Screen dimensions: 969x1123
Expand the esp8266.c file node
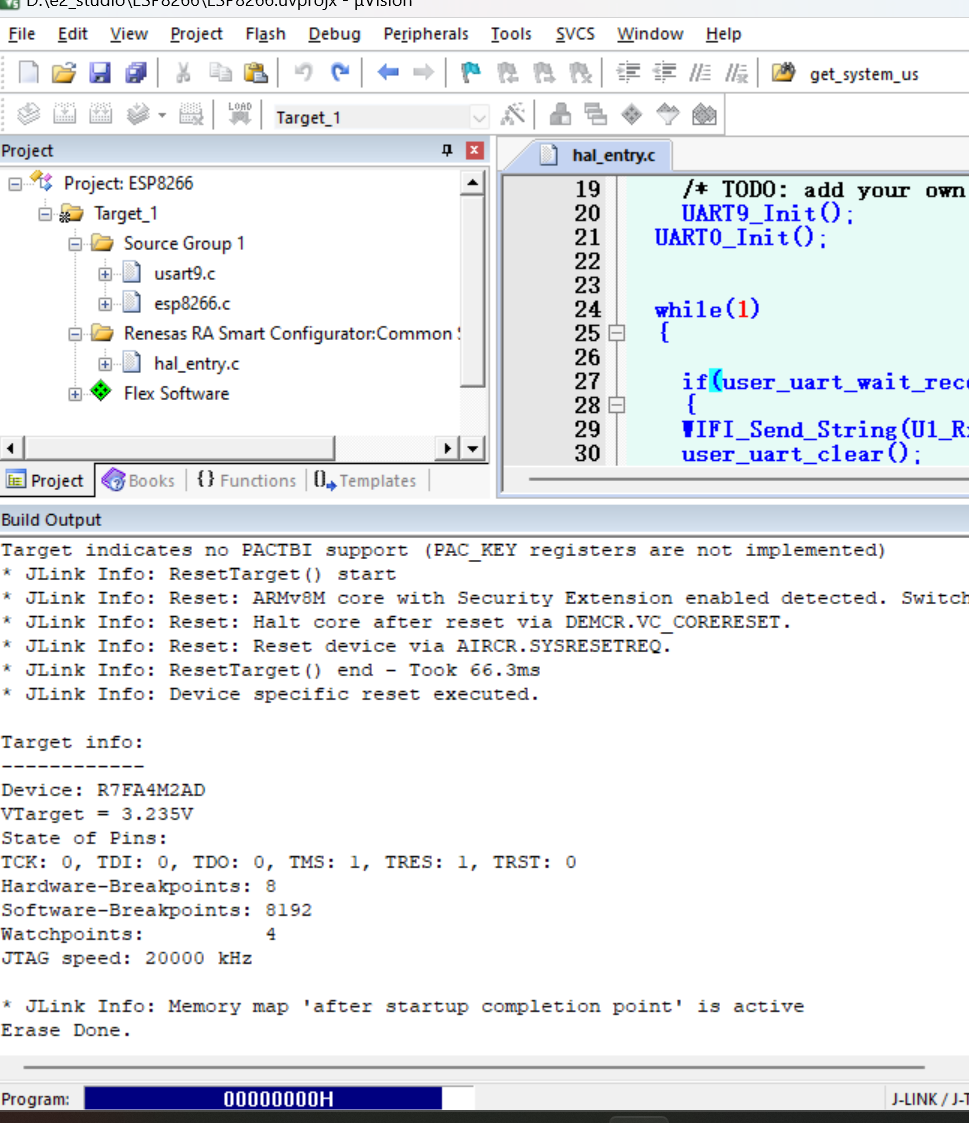pos(105,304)
